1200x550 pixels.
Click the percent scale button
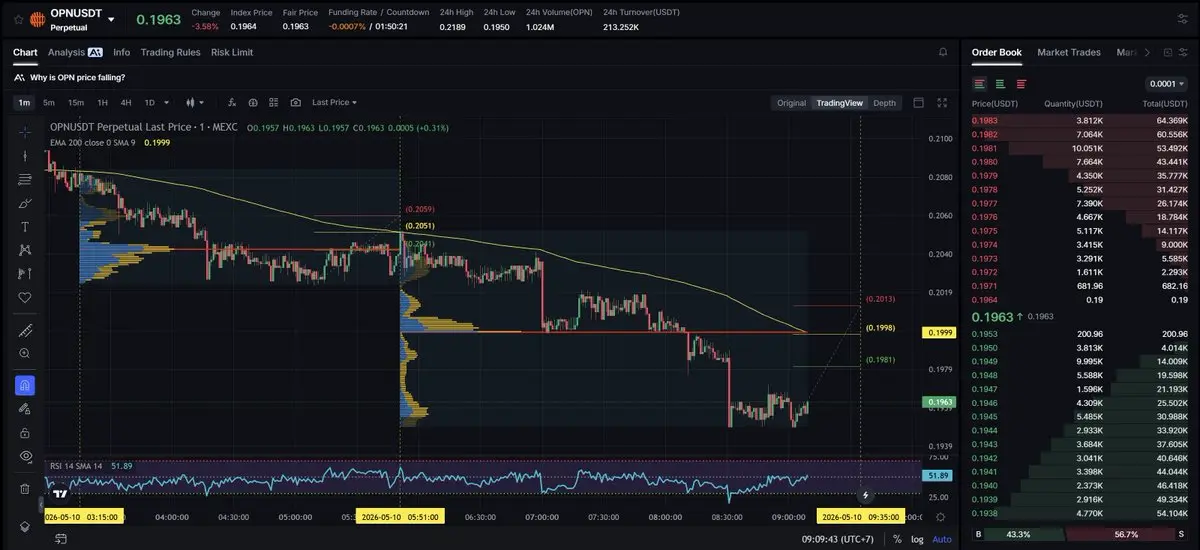pos(897,539)
